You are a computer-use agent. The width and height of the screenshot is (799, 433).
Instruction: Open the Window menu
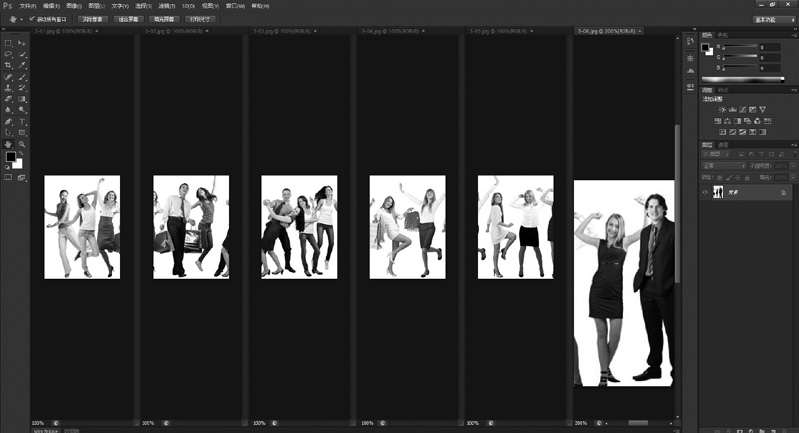coord(235,6)
